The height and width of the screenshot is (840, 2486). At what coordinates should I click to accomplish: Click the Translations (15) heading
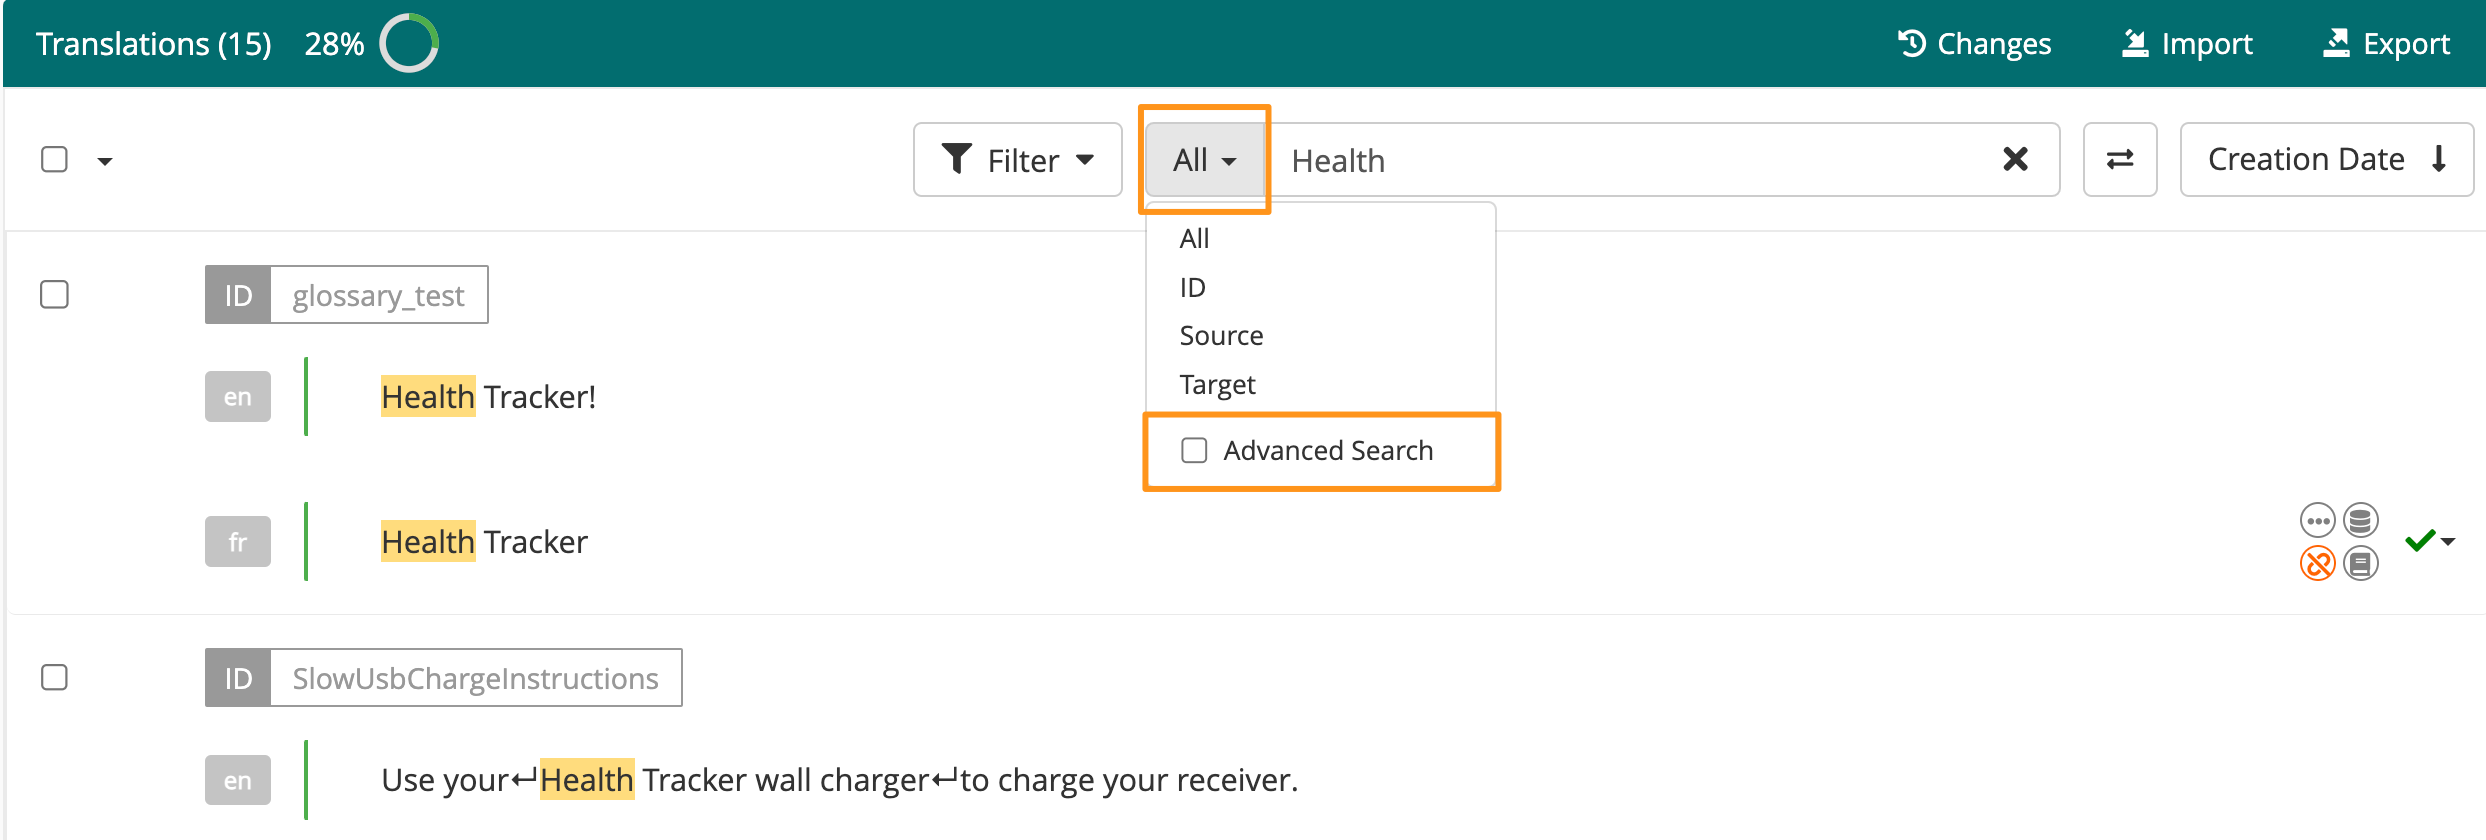pyautogui.click(x=154, y=43)
